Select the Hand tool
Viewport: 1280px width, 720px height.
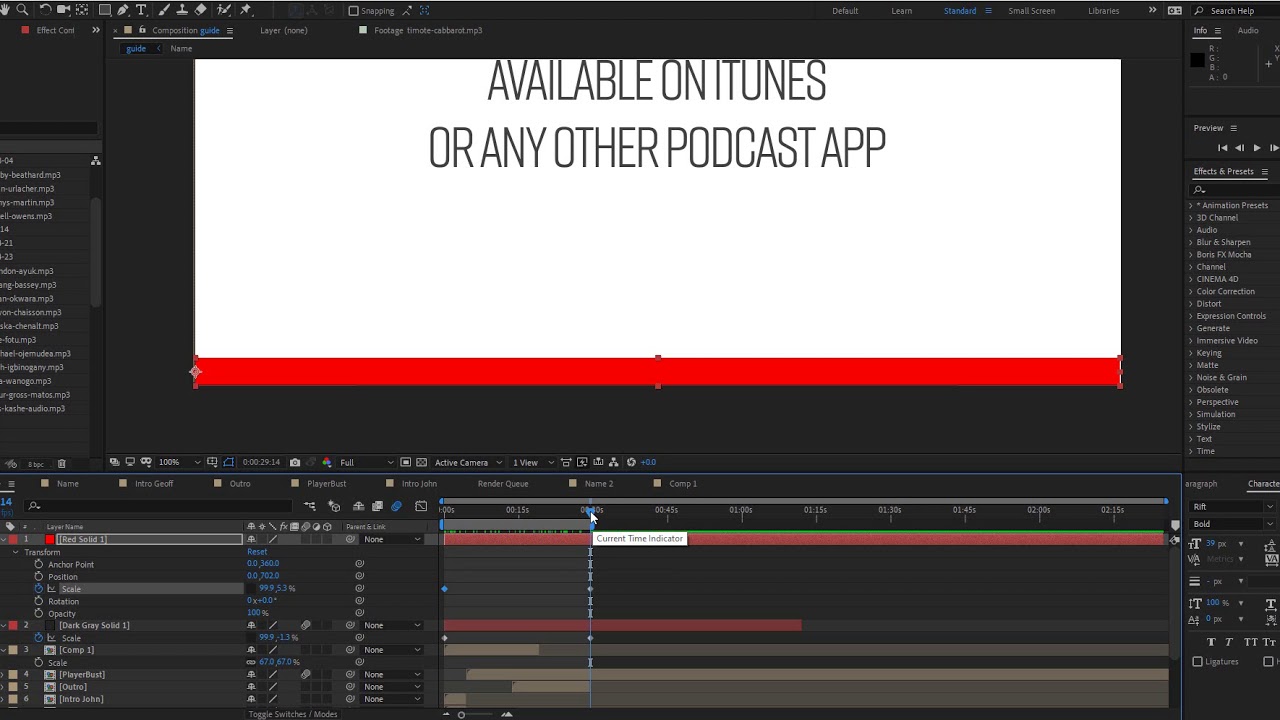click(x=6, y=10)
